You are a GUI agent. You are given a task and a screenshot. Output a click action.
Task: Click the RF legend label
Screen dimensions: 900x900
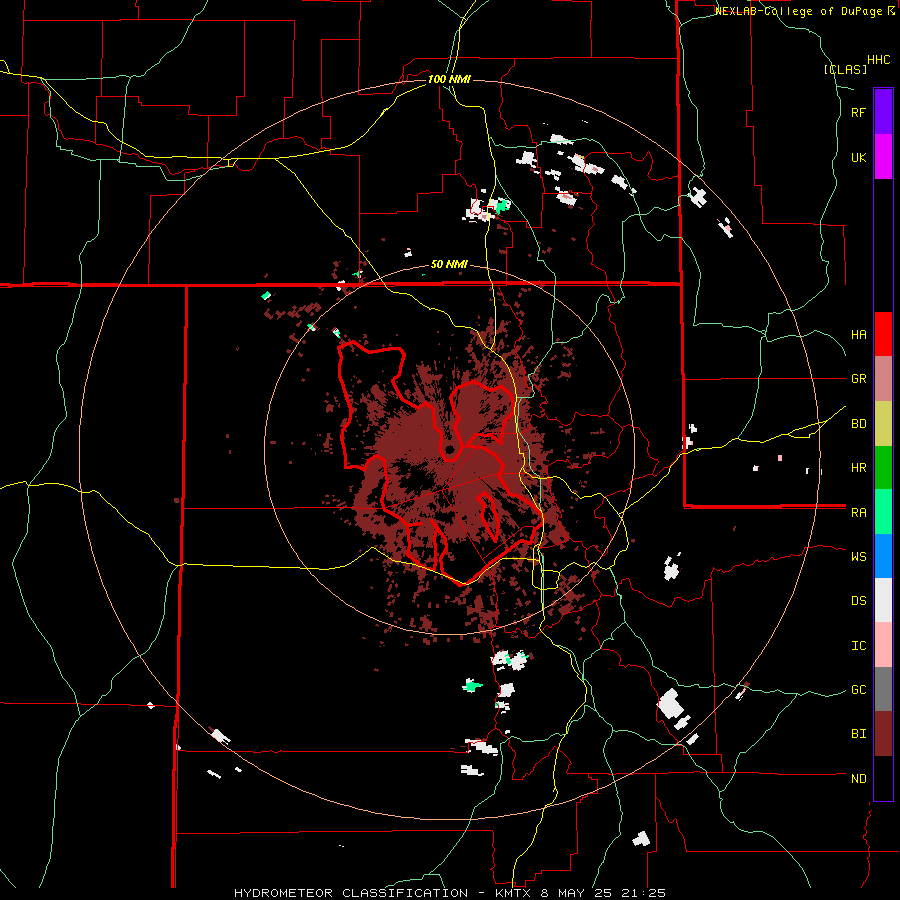click(x=858, y=112)
